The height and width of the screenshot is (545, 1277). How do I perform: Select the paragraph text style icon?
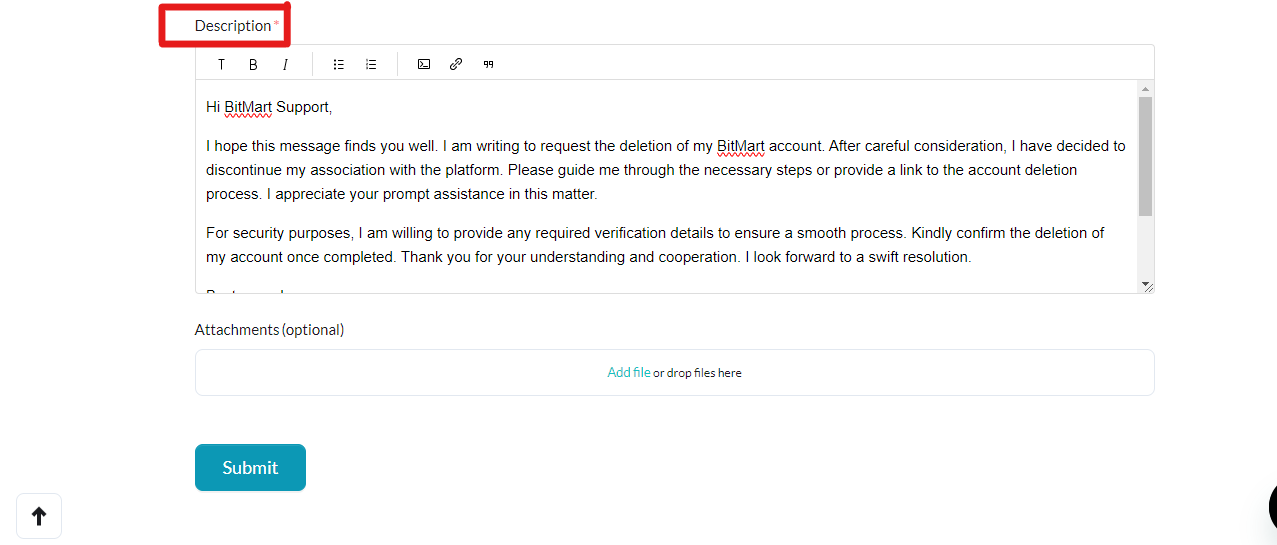[x=221, y=64]
